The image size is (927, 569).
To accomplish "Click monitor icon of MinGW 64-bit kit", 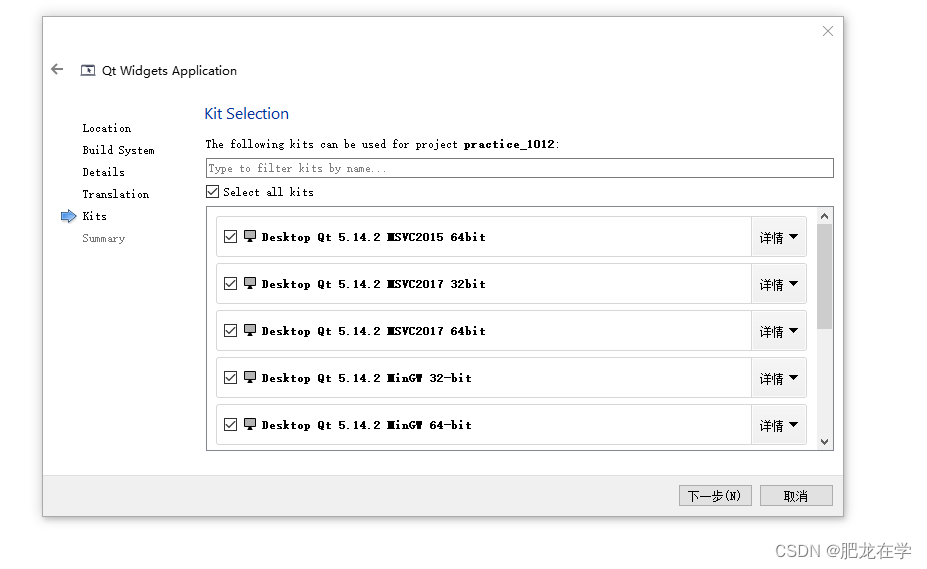I will pyautogui.click(x=250, y=425).
